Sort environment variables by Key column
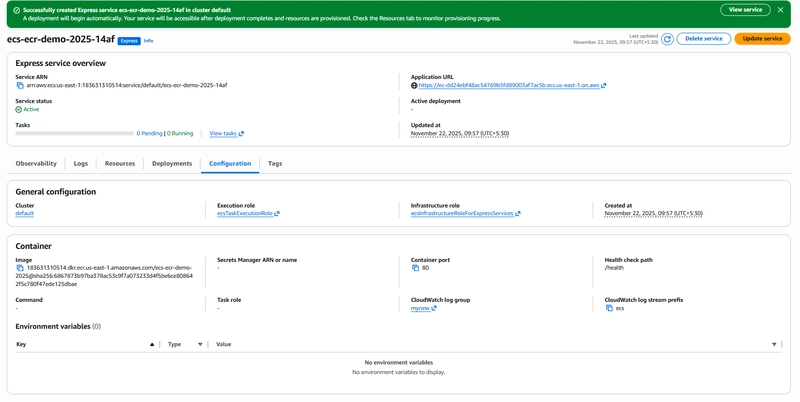This screenshot has height=402, width=800. pyautogui.click(x=152, y=344)
